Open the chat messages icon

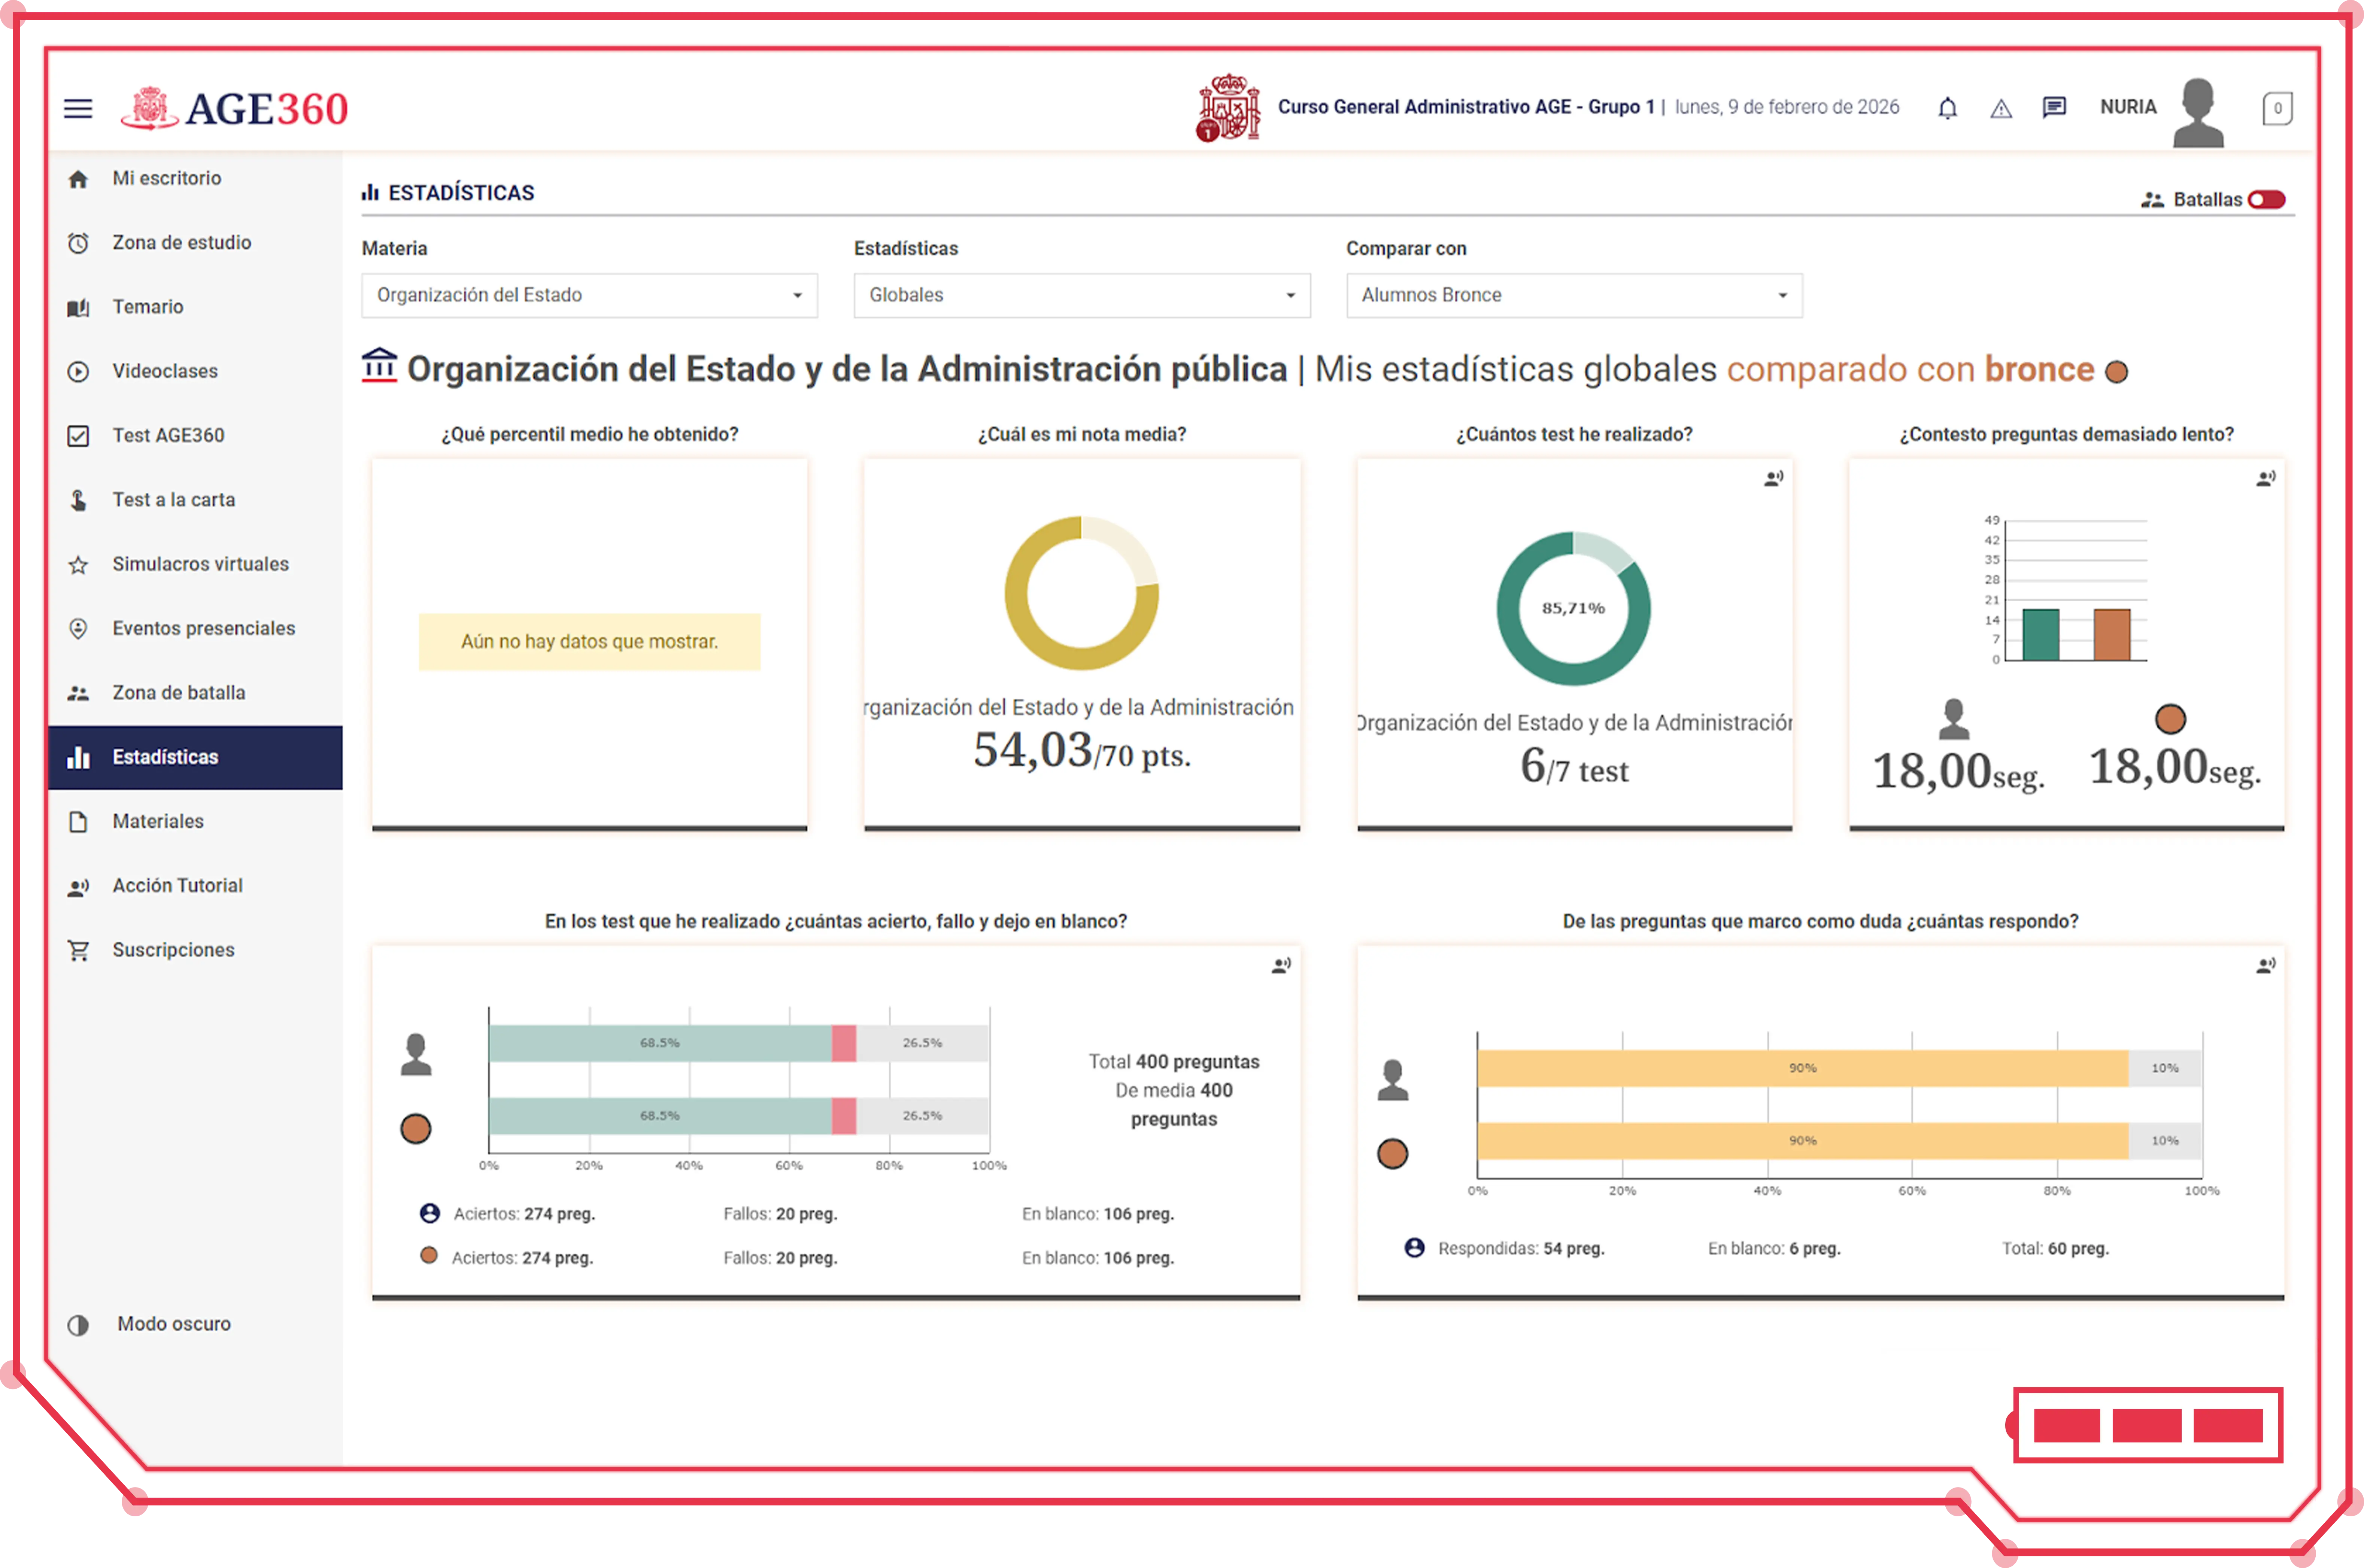tap(2054, 107)
